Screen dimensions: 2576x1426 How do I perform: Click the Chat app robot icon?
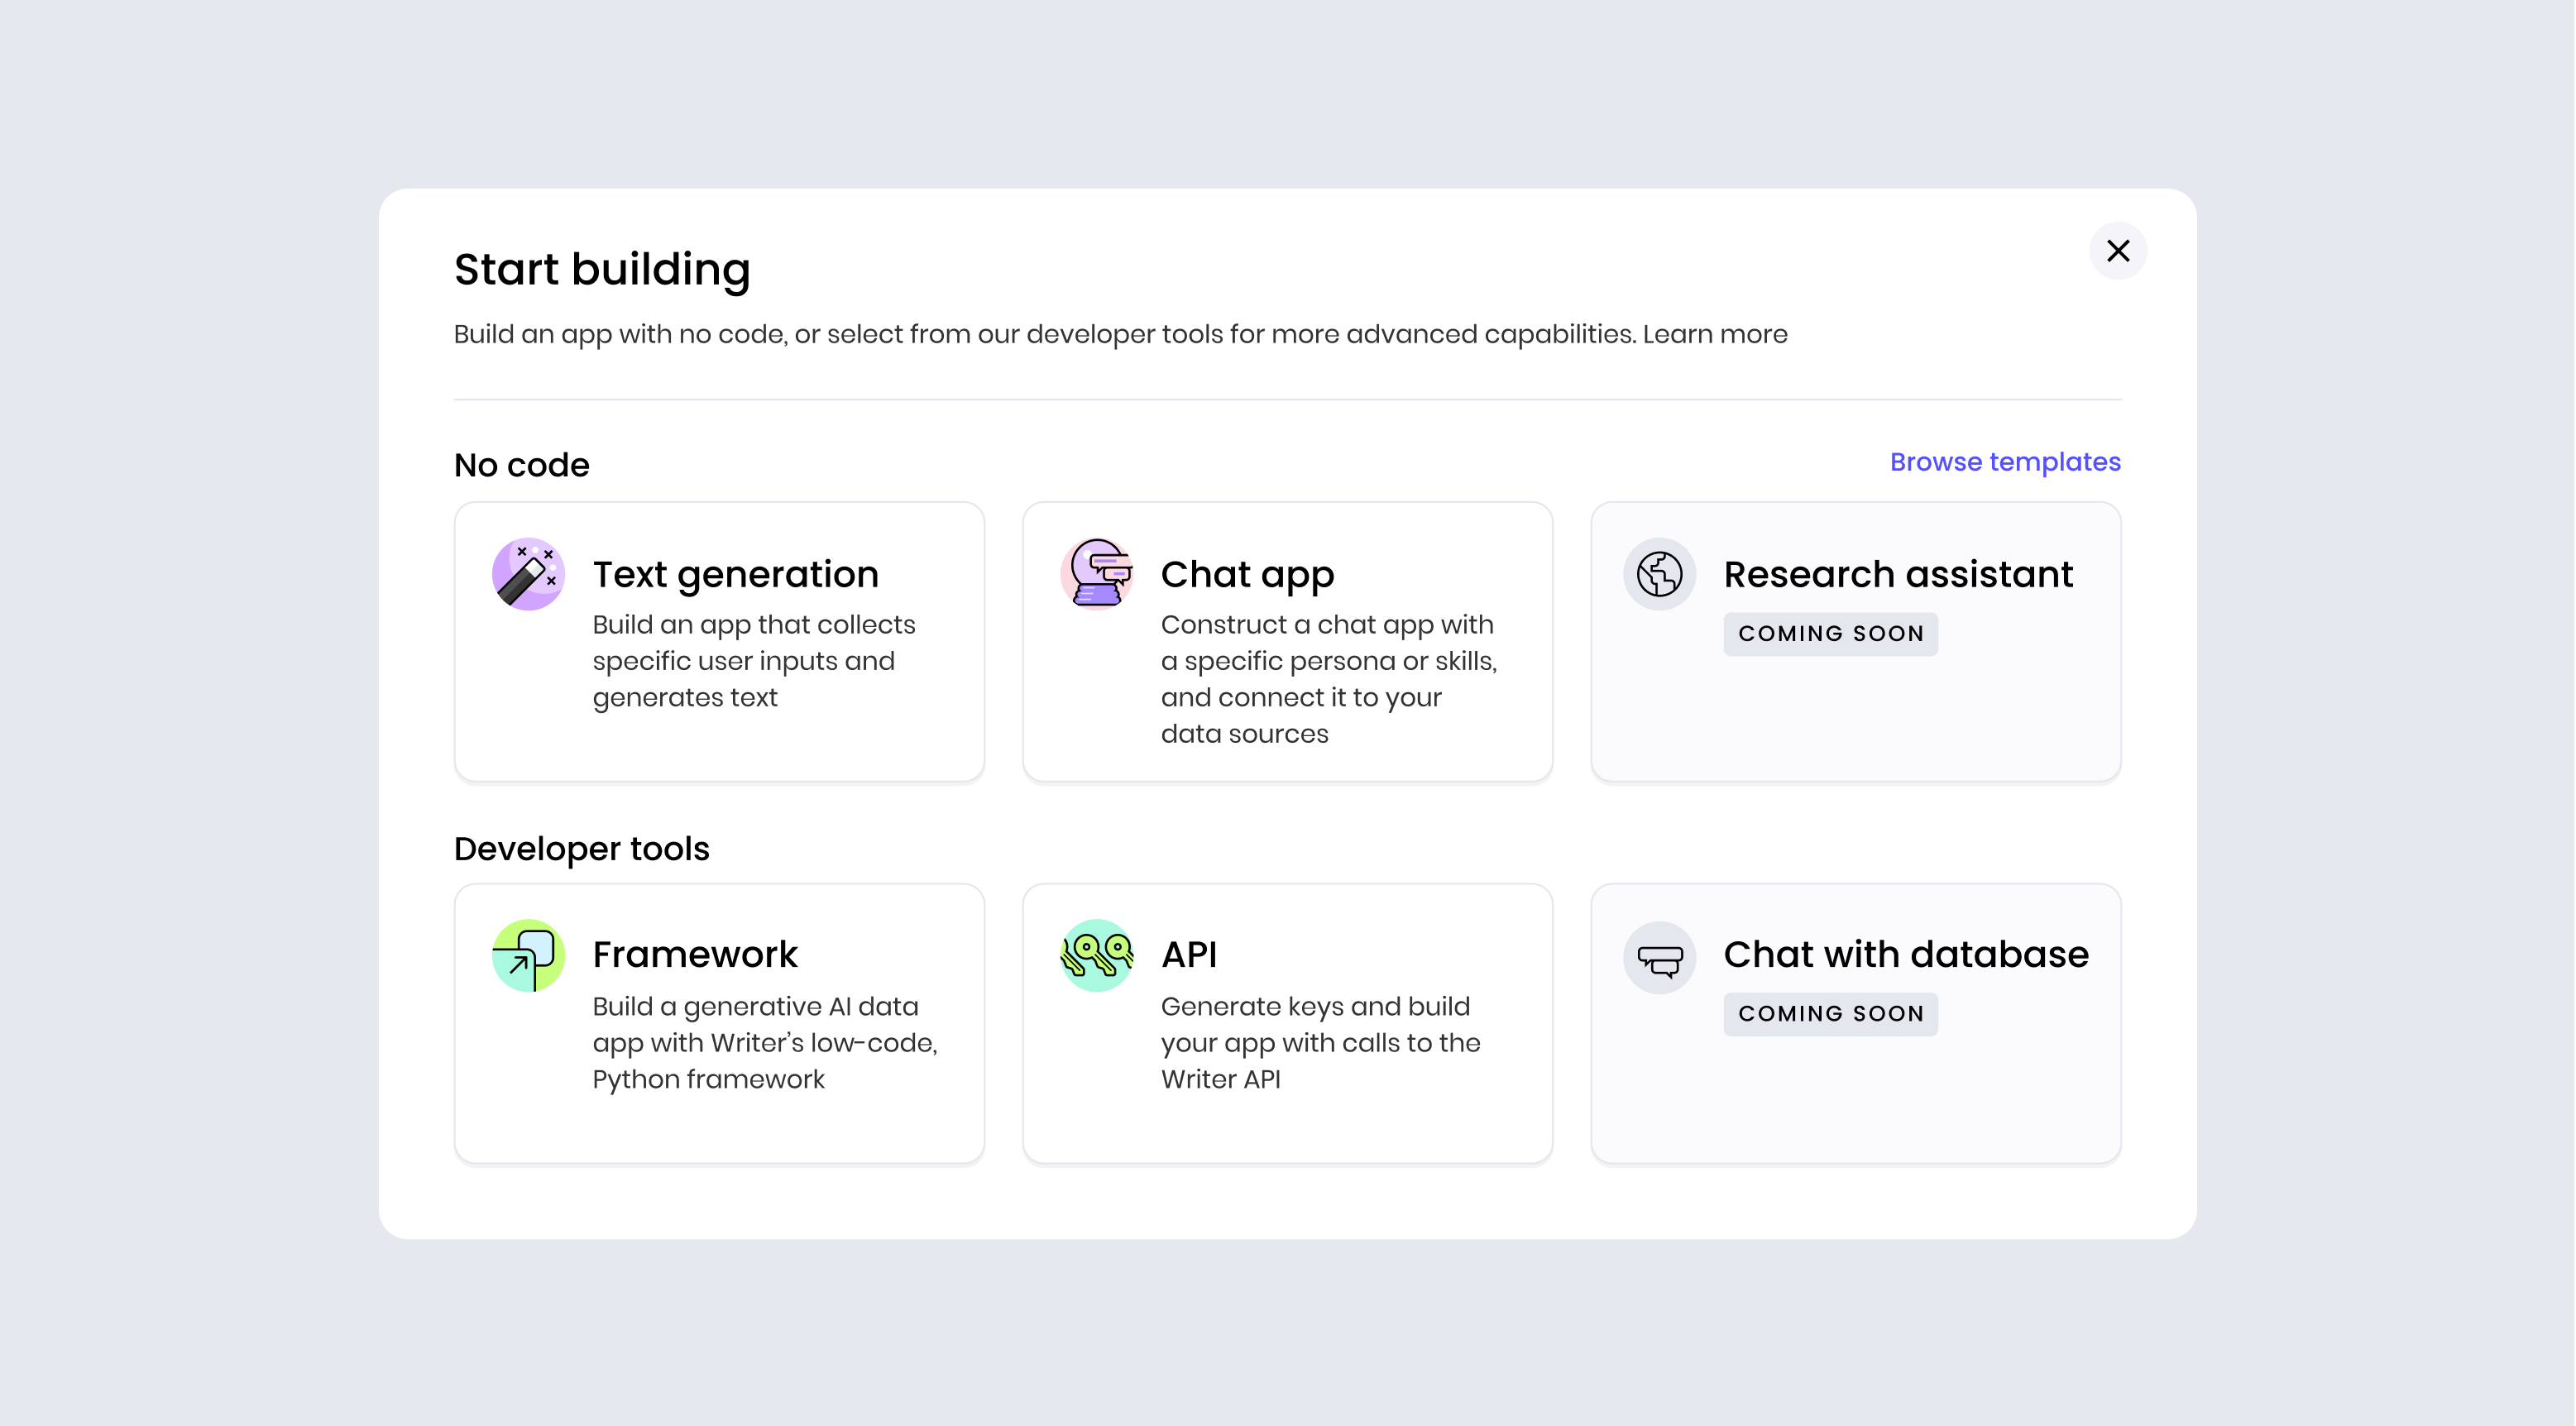[x=1096, y=574]
